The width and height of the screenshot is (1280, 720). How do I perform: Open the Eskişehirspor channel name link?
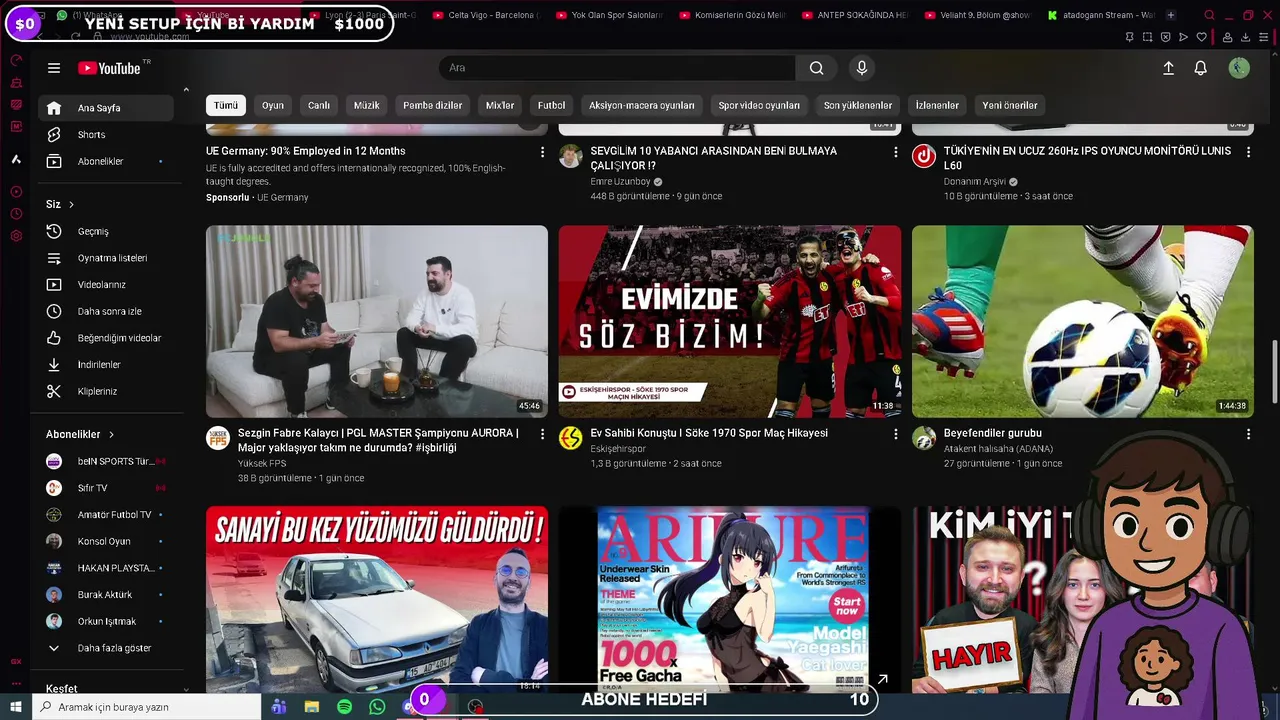click(618, 449)
